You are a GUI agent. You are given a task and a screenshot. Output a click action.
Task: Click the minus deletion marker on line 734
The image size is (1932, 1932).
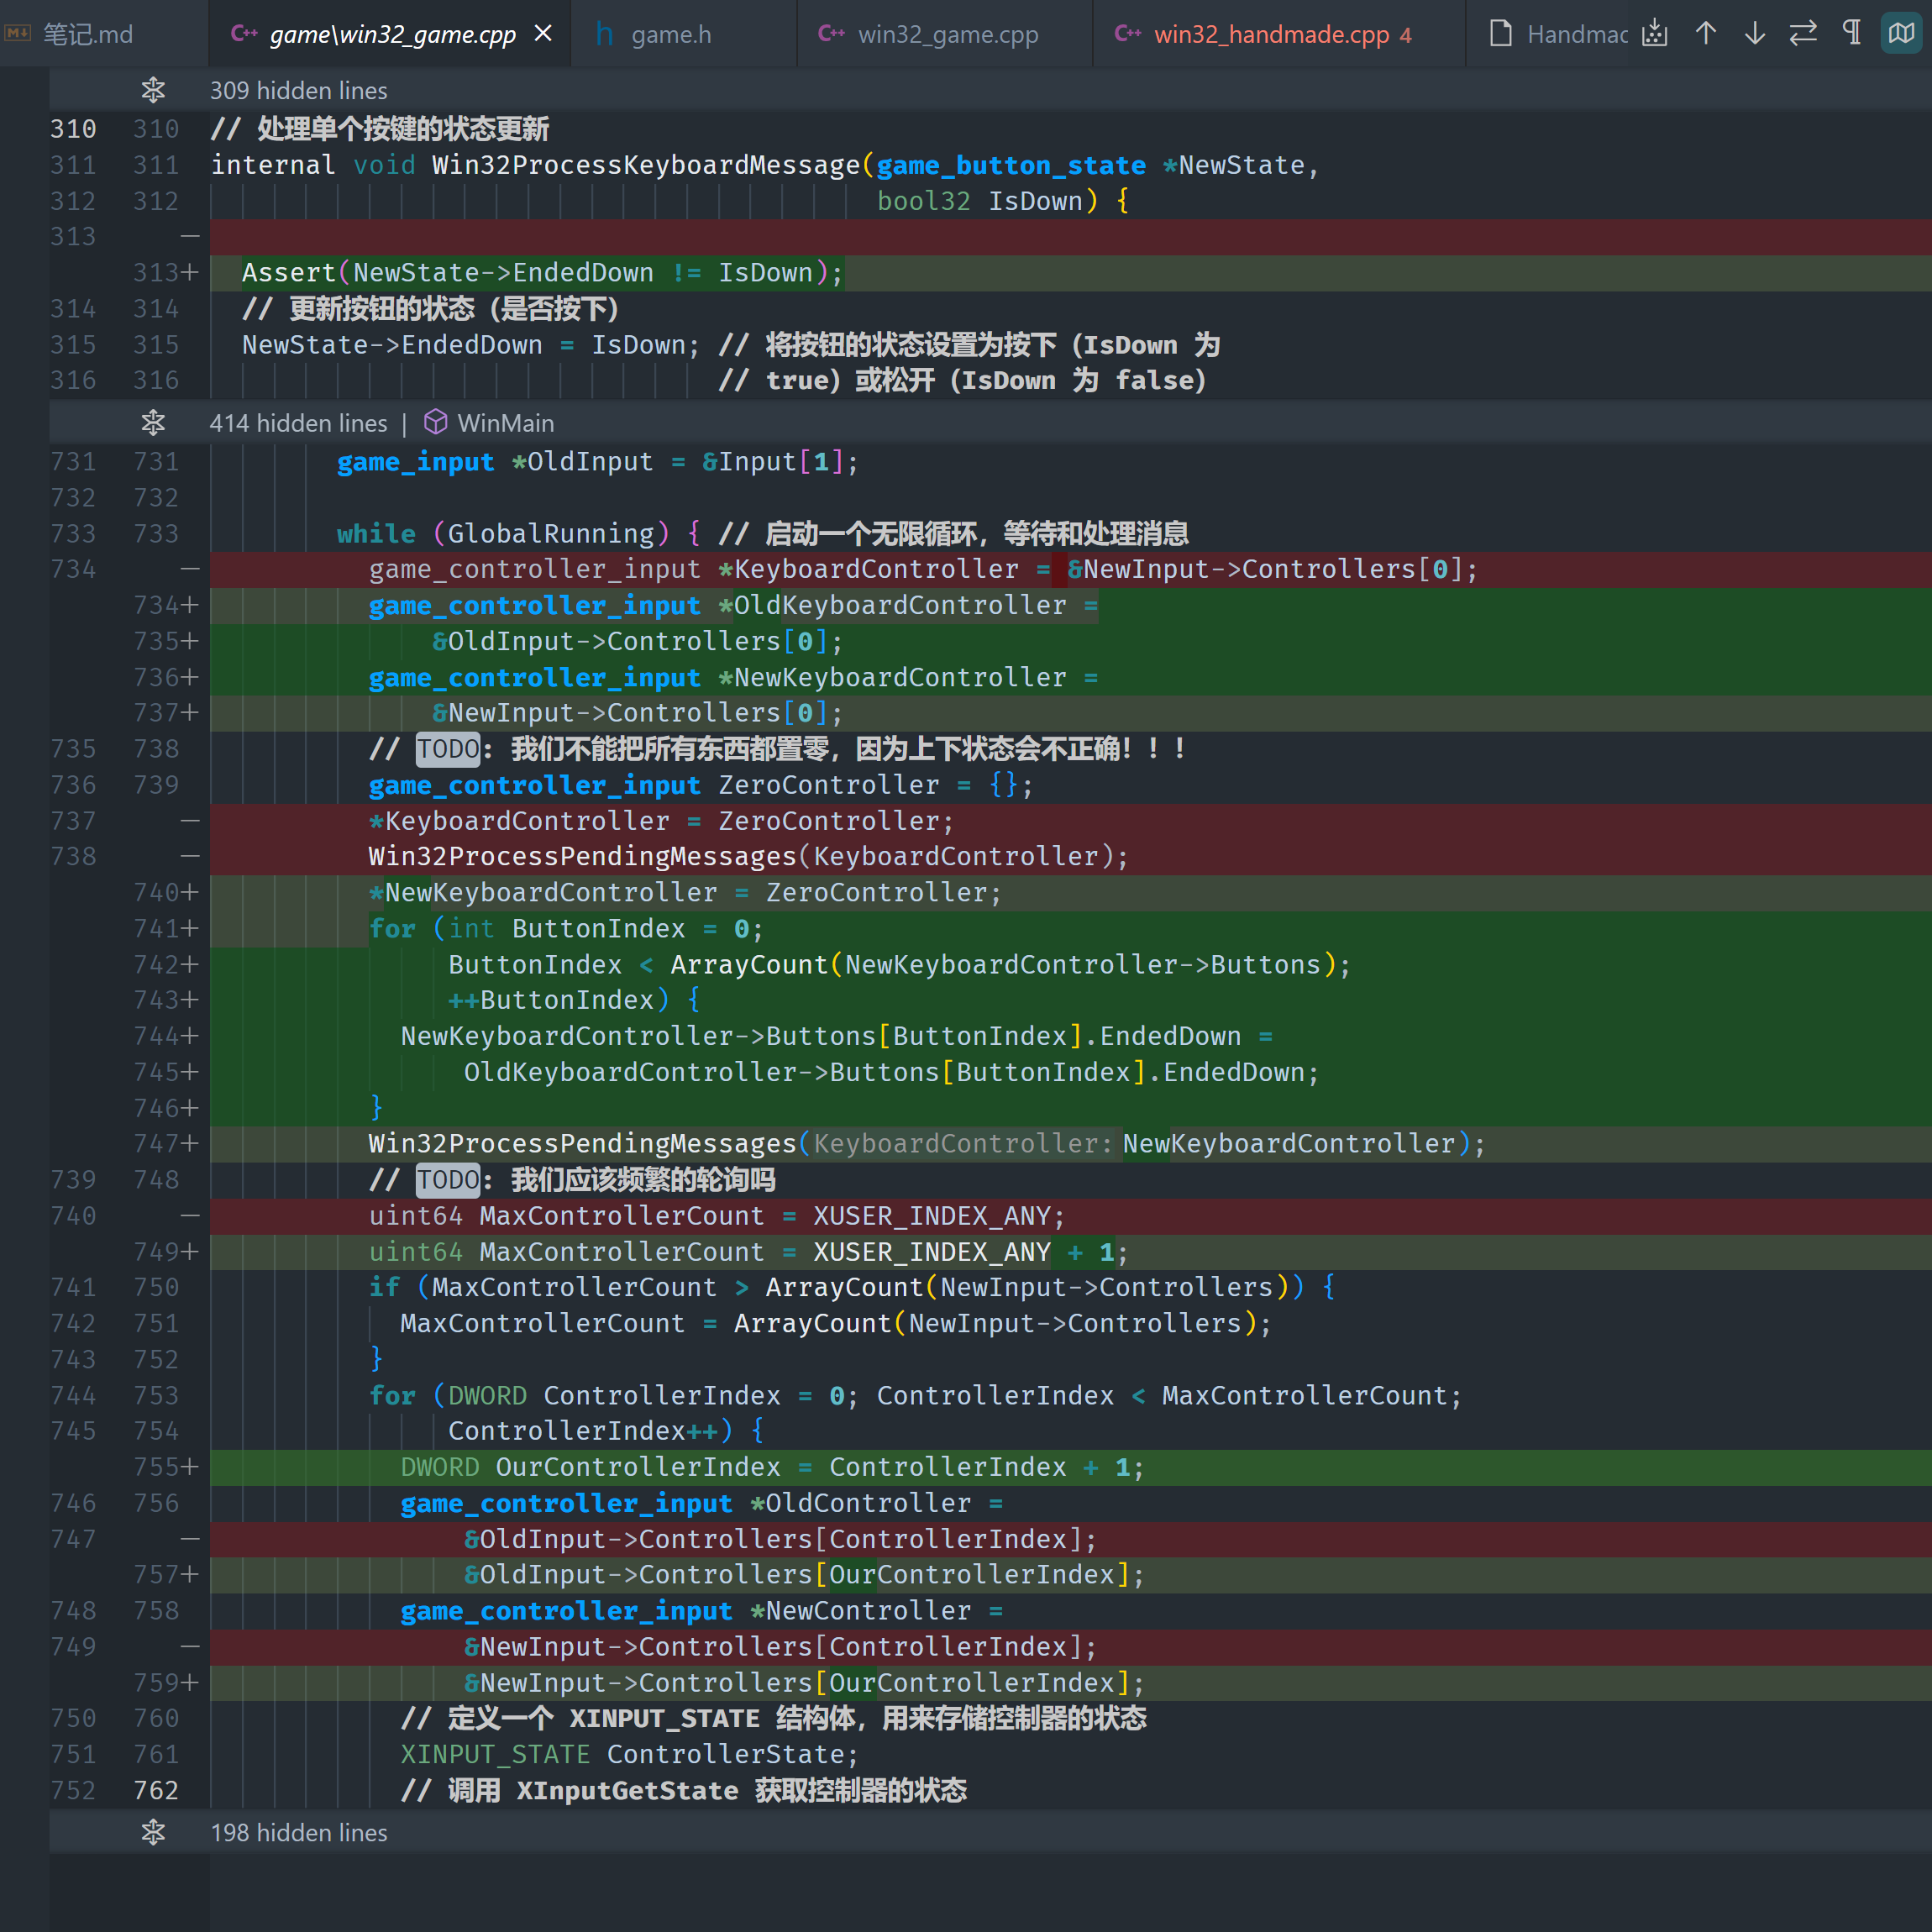190,569
